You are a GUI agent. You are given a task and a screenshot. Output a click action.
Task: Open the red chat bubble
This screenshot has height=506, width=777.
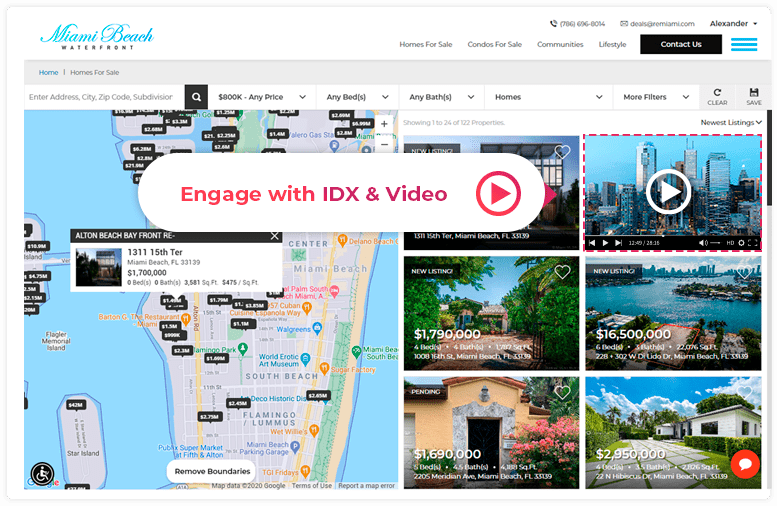point(745,464)
